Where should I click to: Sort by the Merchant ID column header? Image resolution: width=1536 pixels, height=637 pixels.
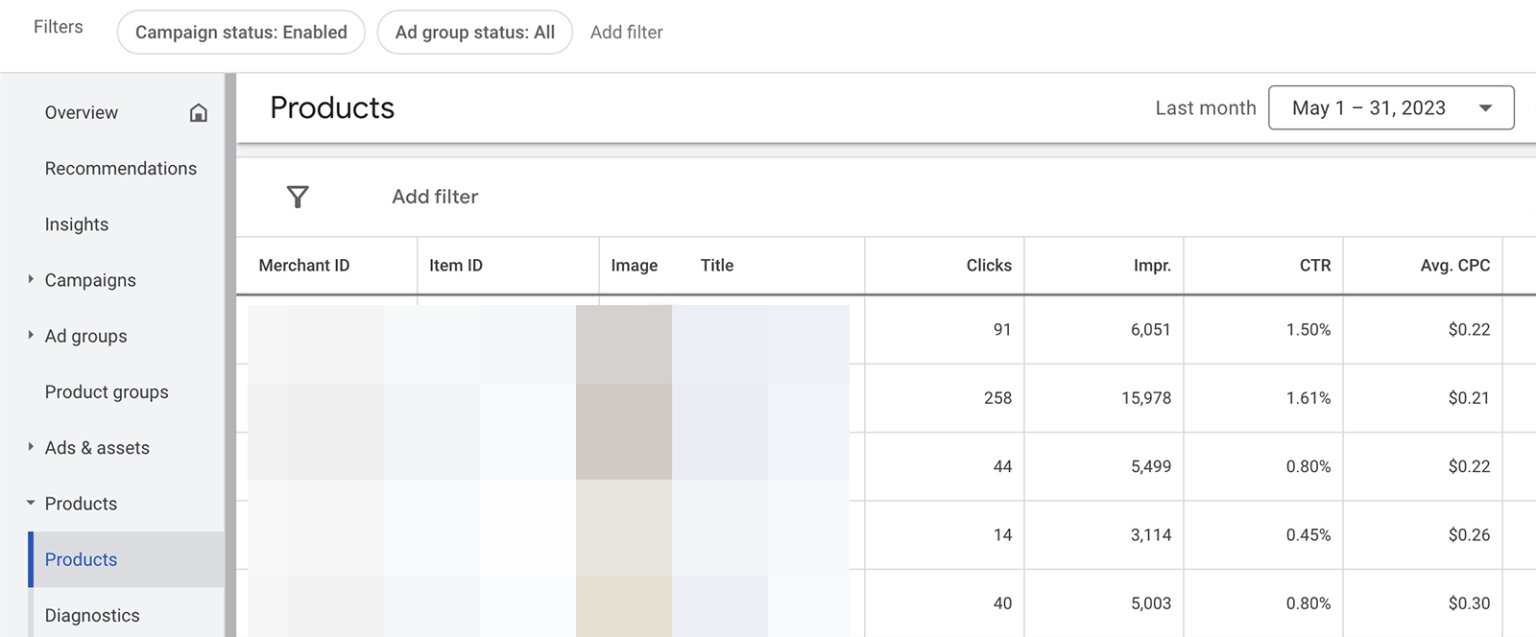point(304,266)
